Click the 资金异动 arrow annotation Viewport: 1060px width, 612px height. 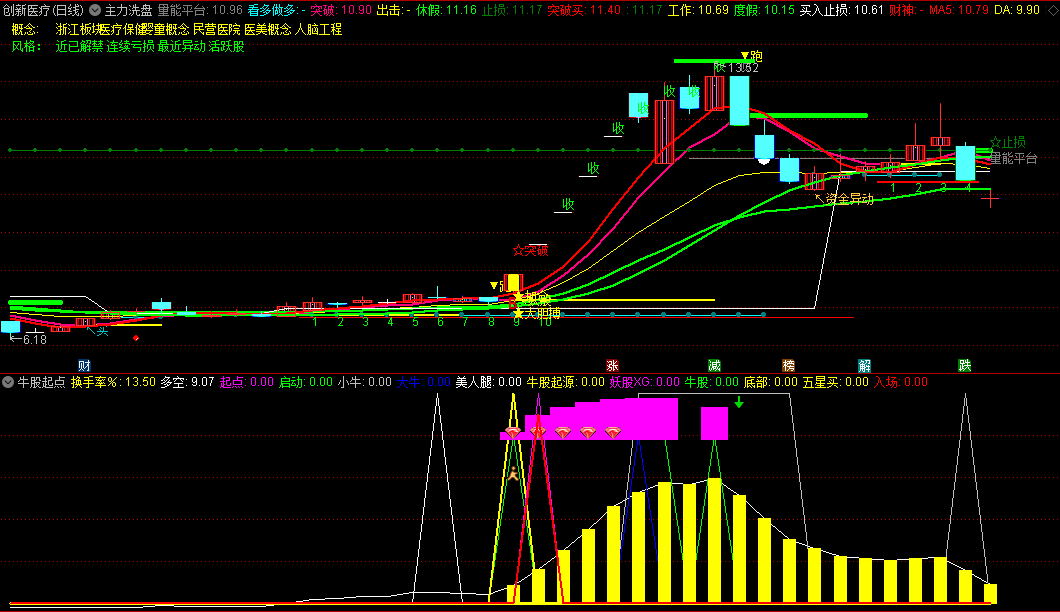(844, 199)
